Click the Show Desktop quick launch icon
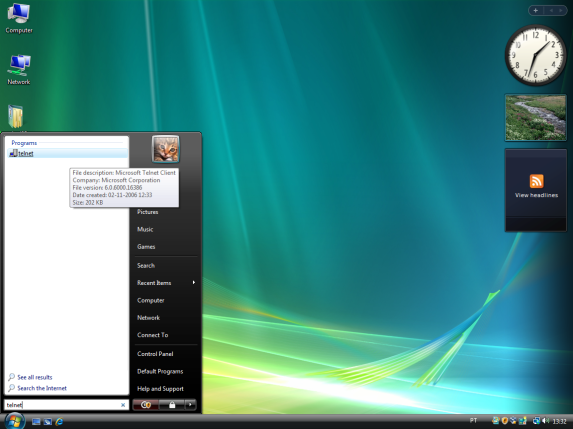Viewport: 573px width, 429px height. (36, 421)
